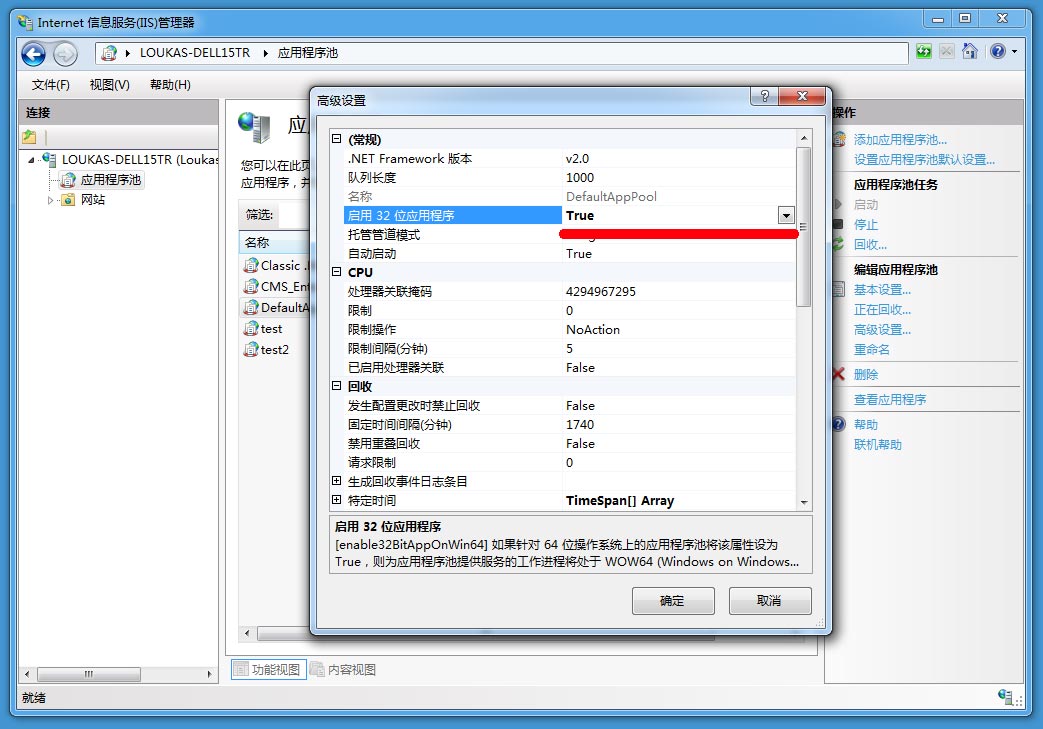
Task: Select 固定时间间隔(分钟) value 1740
Action: click(x=678, y=424)
